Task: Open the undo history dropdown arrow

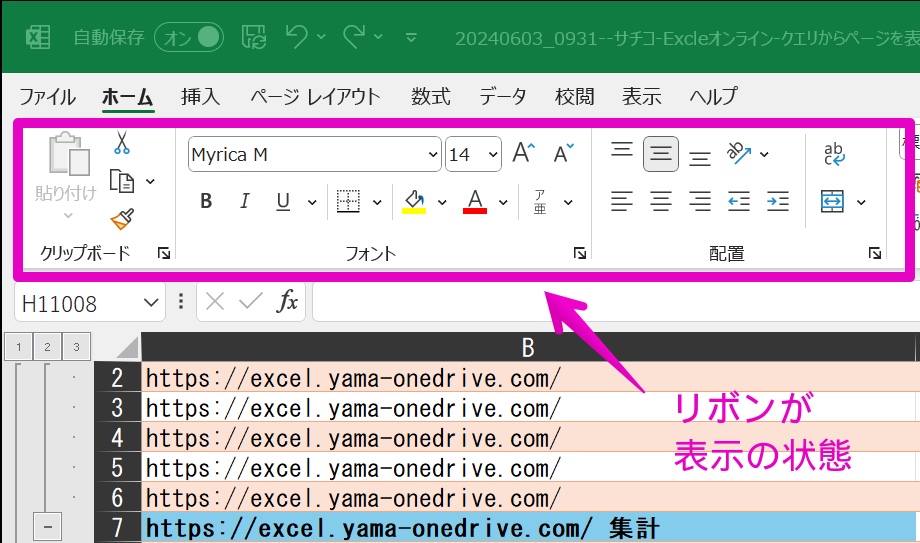Action: click(x=322, y=37)
